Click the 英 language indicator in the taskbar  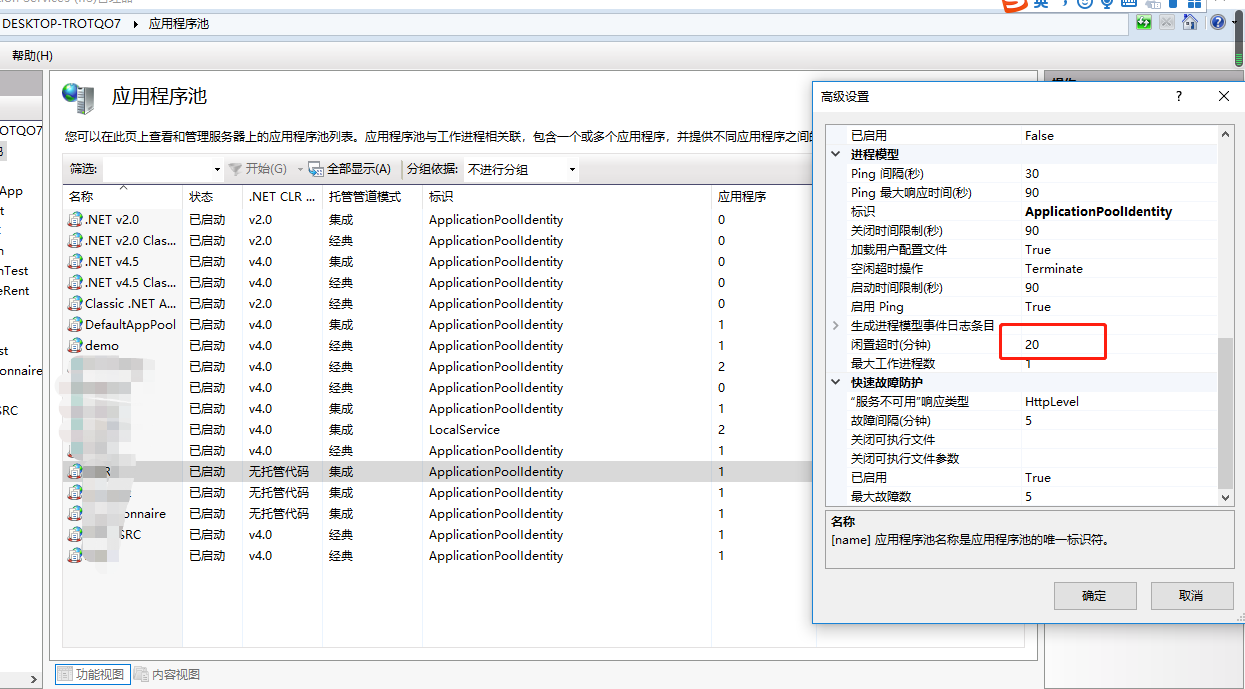(x=1040, y=4)
